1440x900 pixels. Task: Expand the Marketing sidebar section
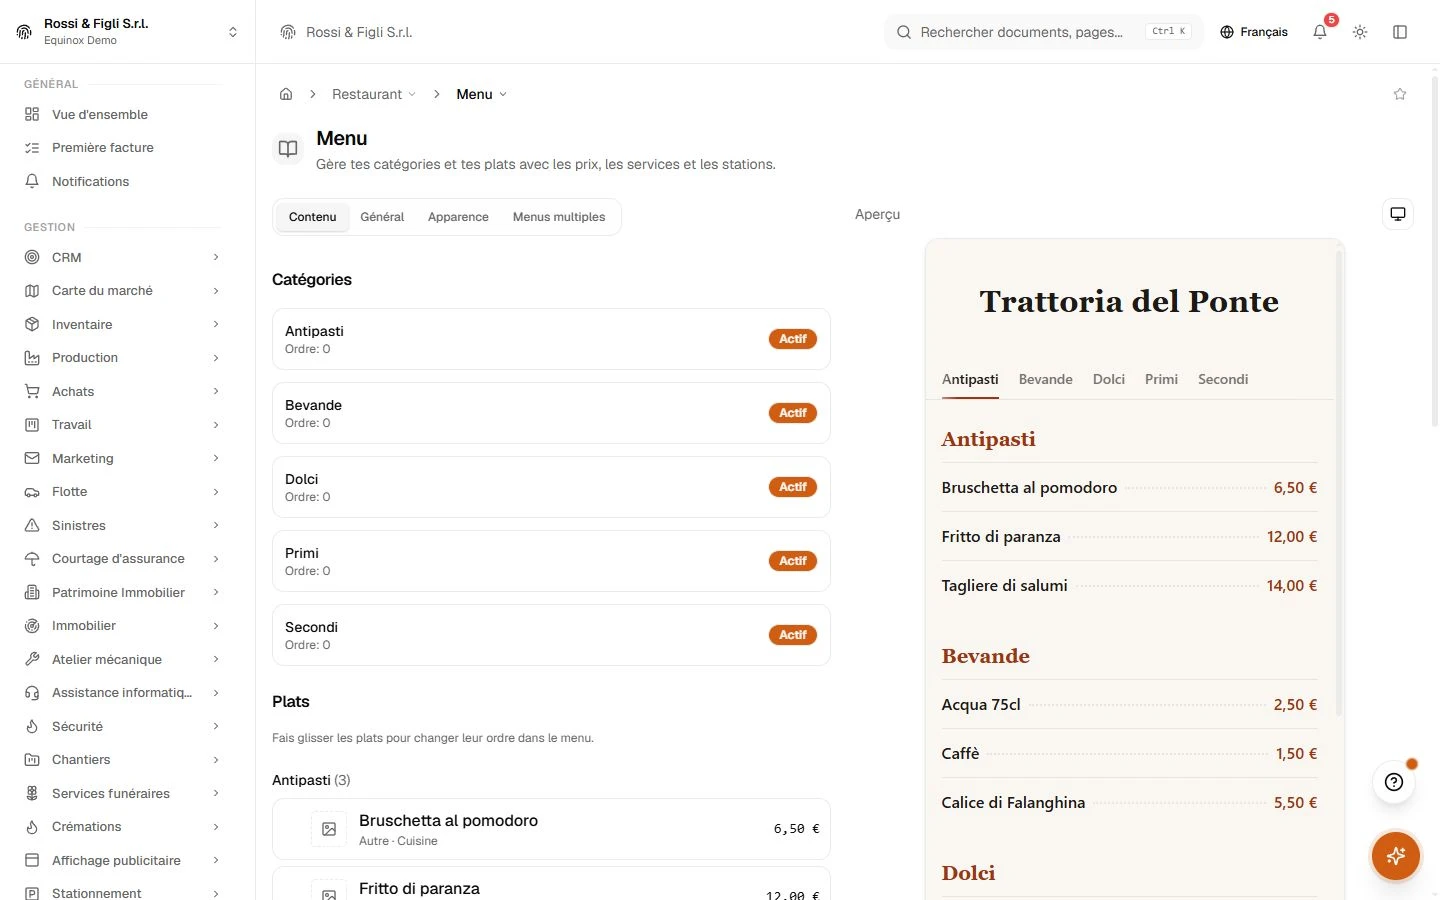point(123,458)
